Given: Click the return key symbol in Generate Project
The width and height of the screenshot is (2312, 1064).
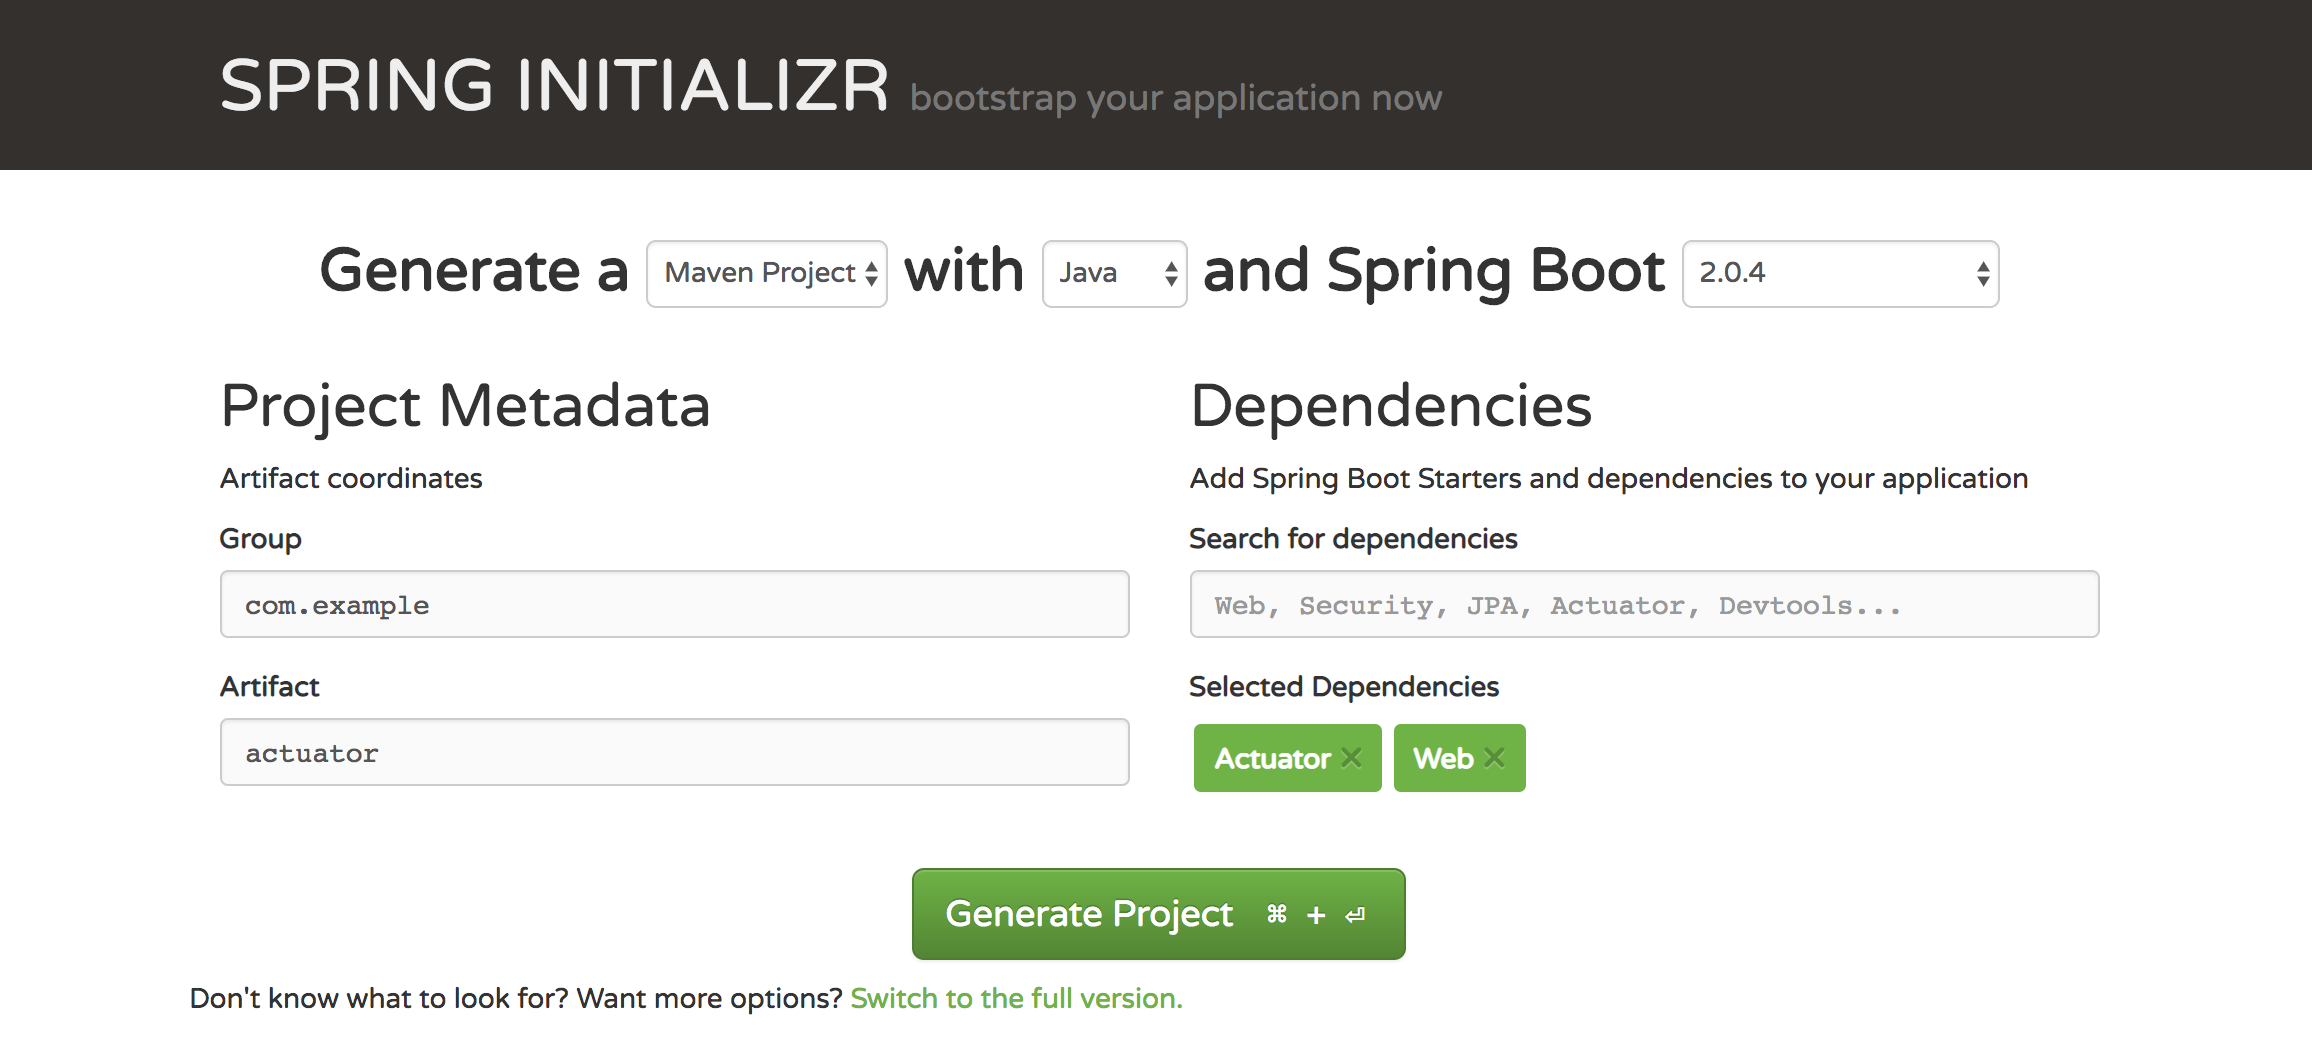Looking at the screenshot, I should 1355,914.
